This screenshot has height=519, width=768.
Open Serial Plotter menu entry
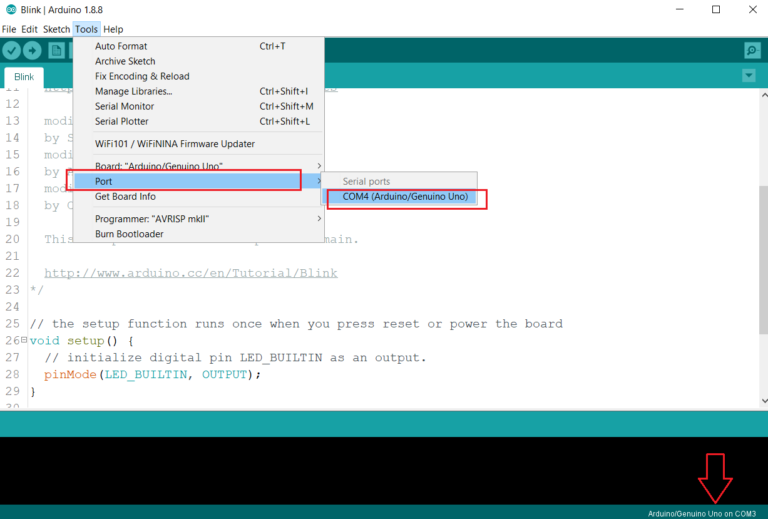pos(199,121)
